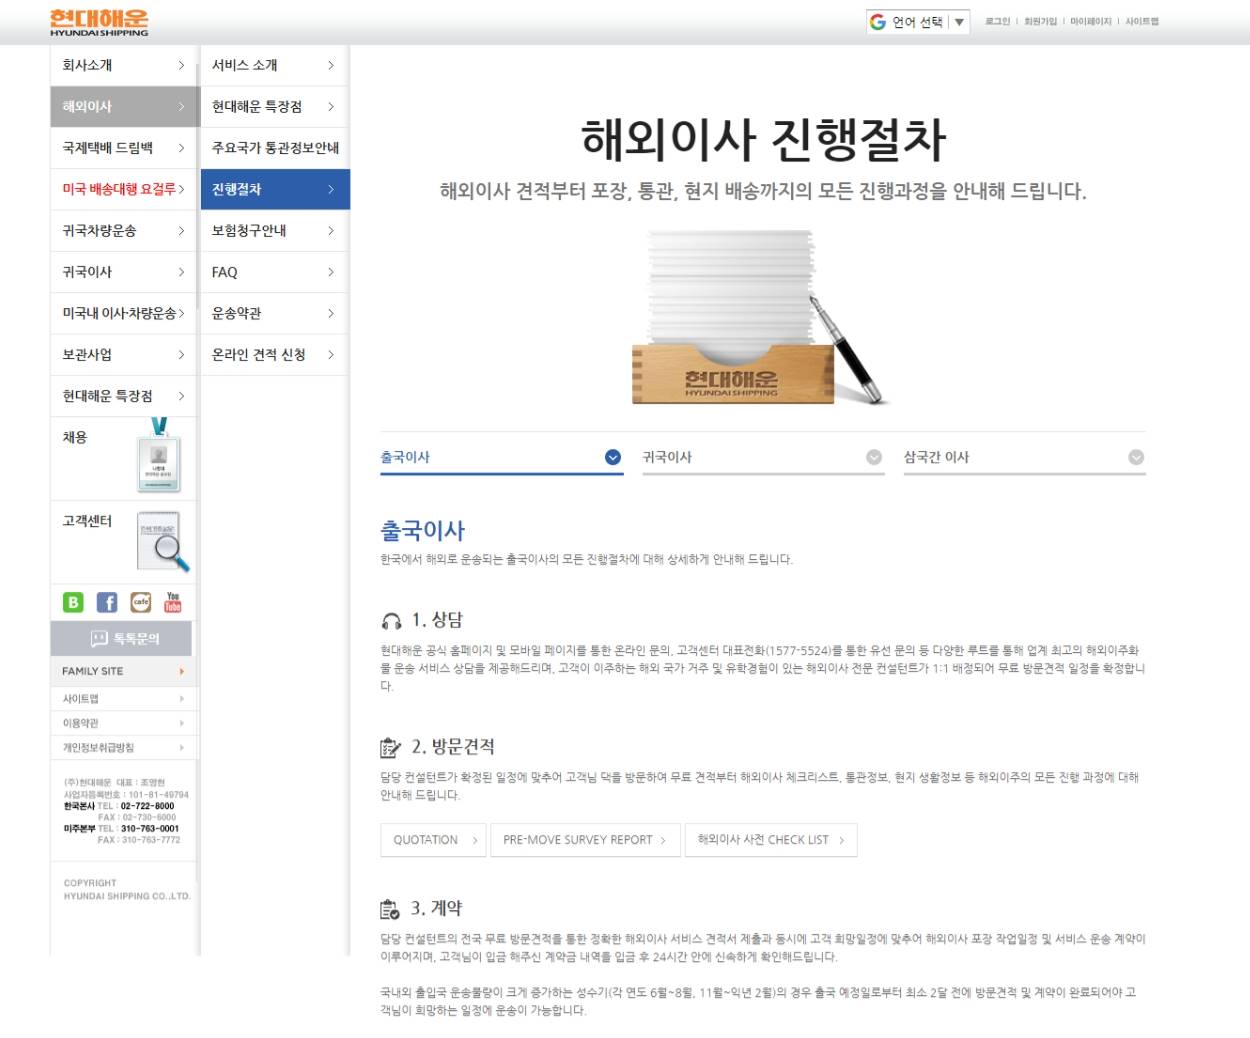Open 현대해운 특장점 in left main menu
The width and height of the screenshot is (1250, 1038).
pyautogui.click(x=123, y=396)
